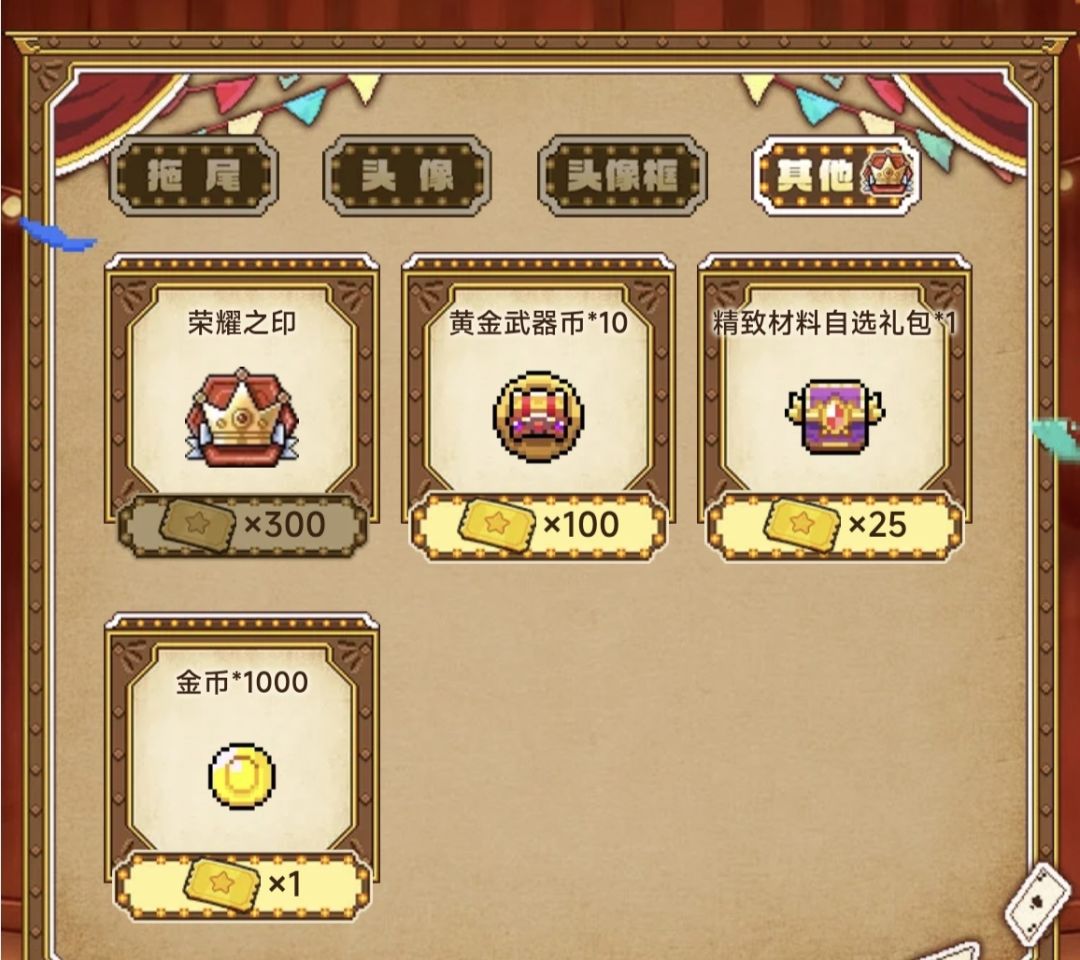Click the ticket icon on ×100 price
1080x960 pixels.
click(x=497, y=525)
